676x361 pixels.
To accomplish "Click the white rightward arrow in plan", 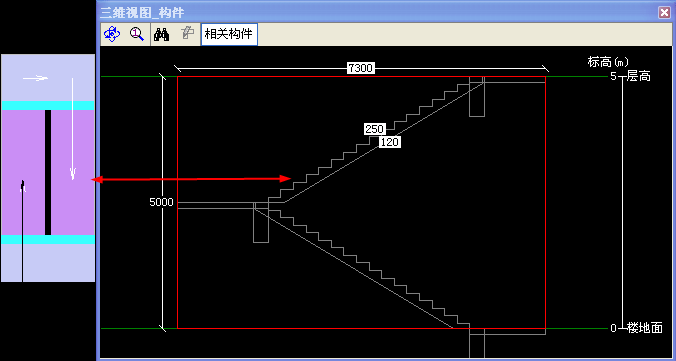I will point(35,78).
